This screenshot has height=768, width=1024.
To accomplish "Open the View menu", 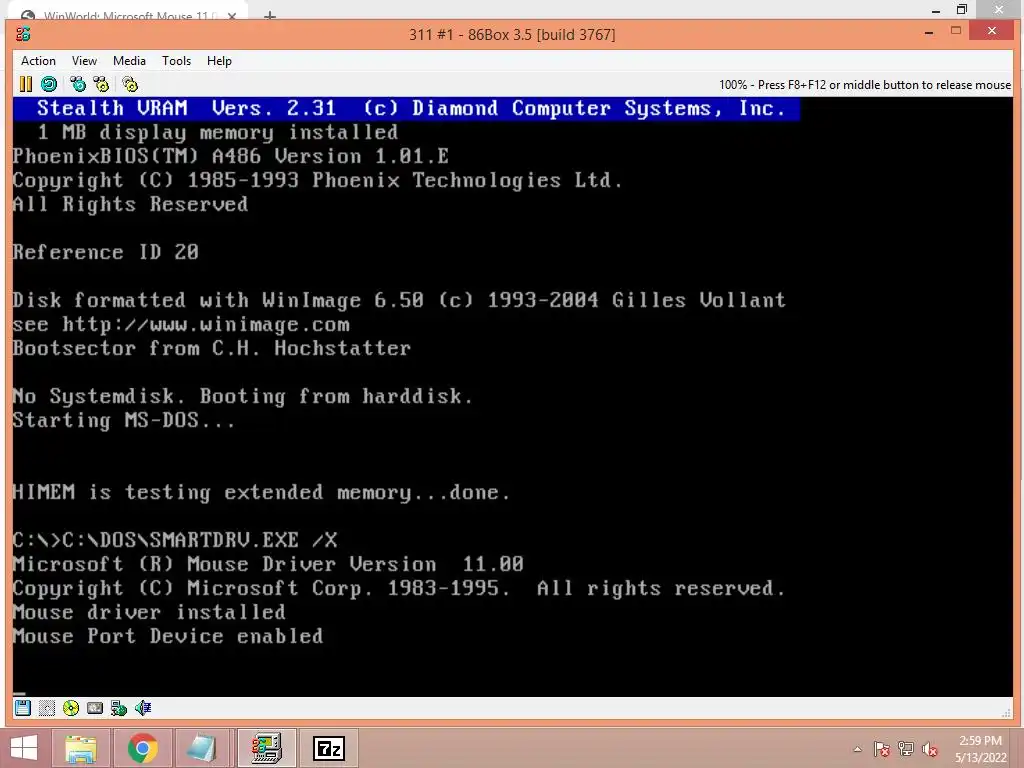I will (x=84, y=61).
